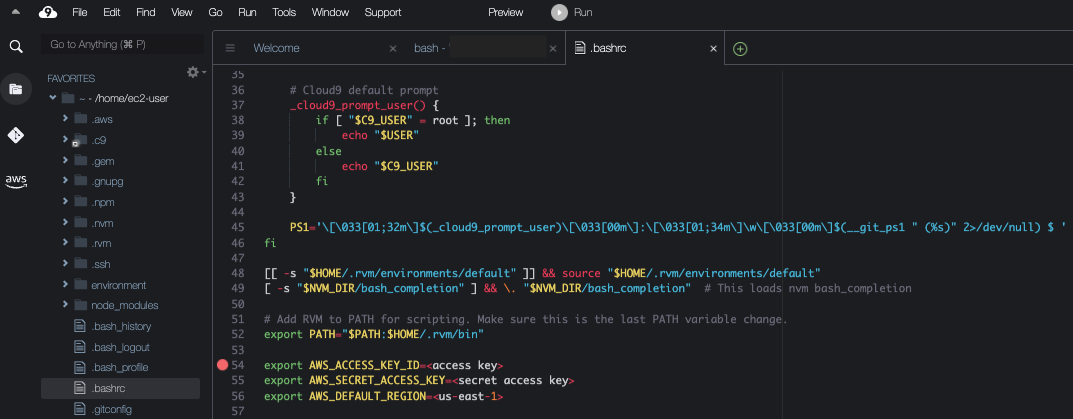Expand the .gem folder
Screen dimensions: 1073x419
click(65, 160)
